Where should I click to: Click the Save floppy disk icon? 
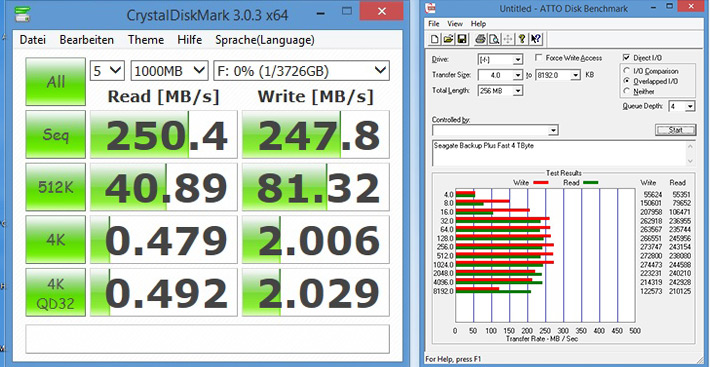pyautogui.click(x=462, y=39)
